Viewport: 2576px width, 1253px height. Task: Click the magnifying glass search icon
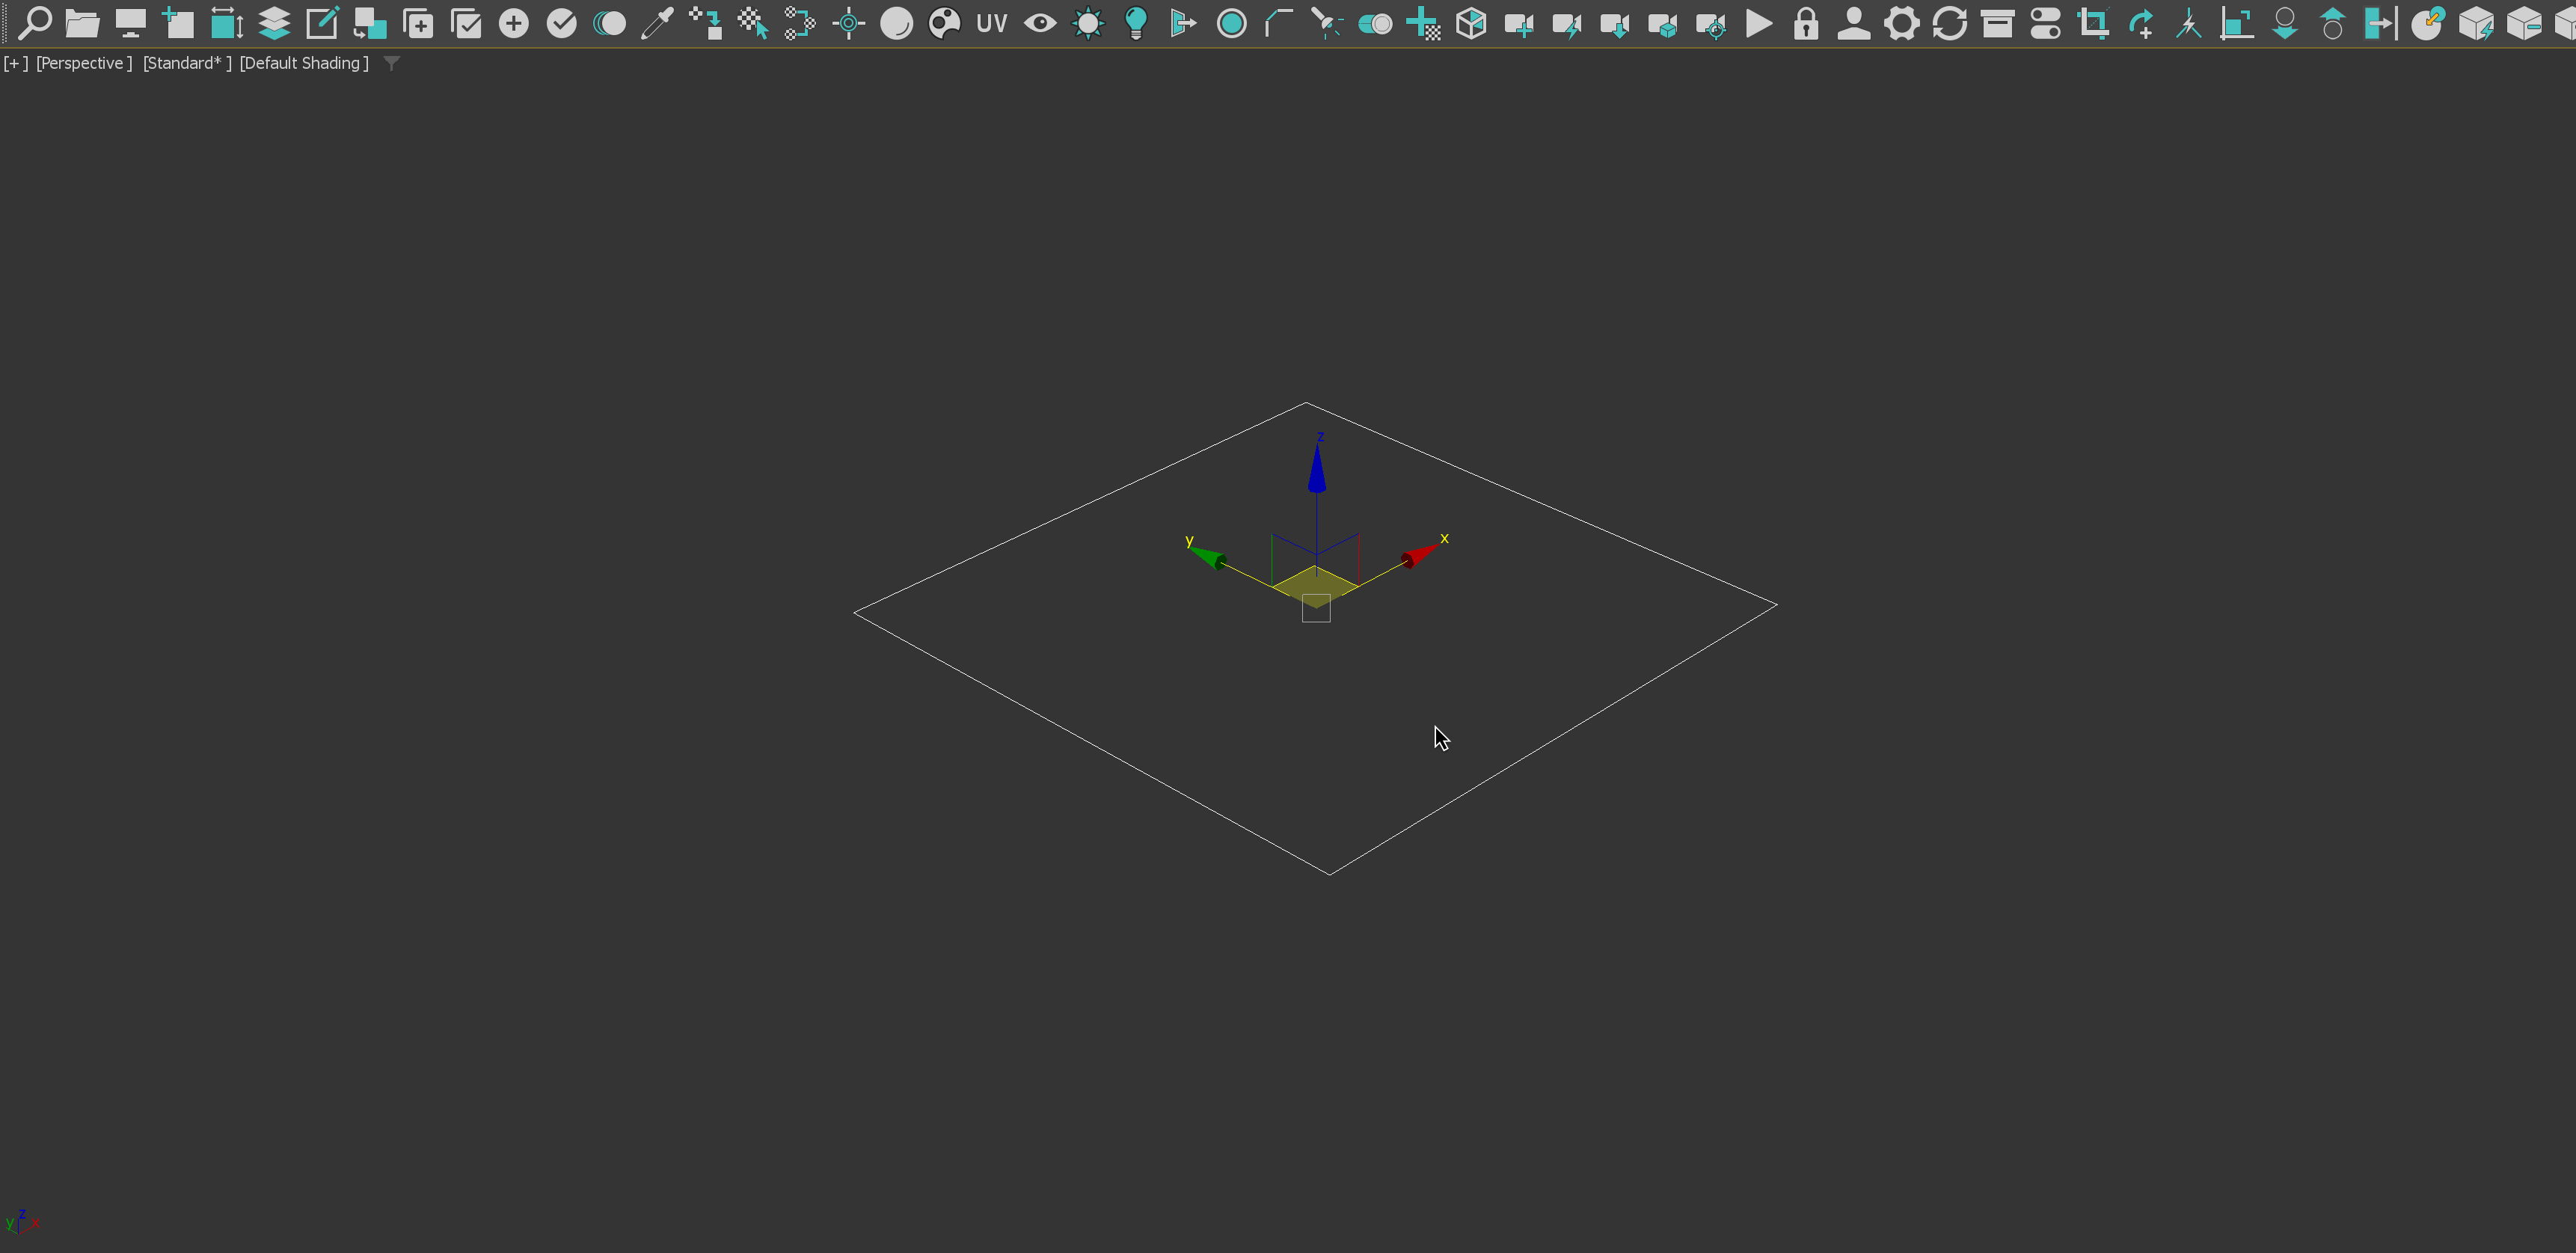(35, 22)
